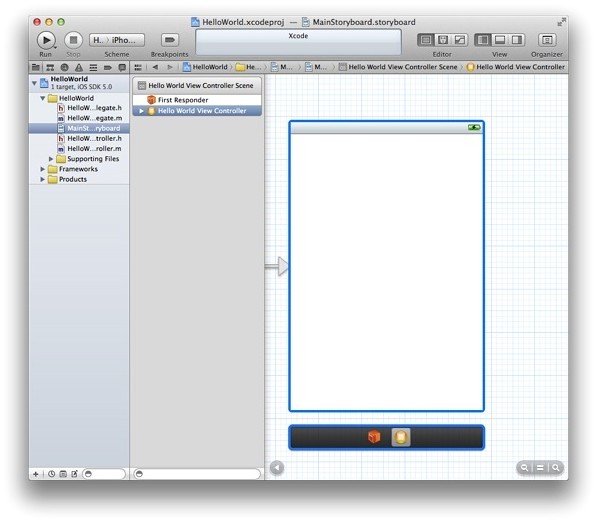Click the simulated status bar
This screenshot has height=522, width=597.
click(x=386, y=128)
